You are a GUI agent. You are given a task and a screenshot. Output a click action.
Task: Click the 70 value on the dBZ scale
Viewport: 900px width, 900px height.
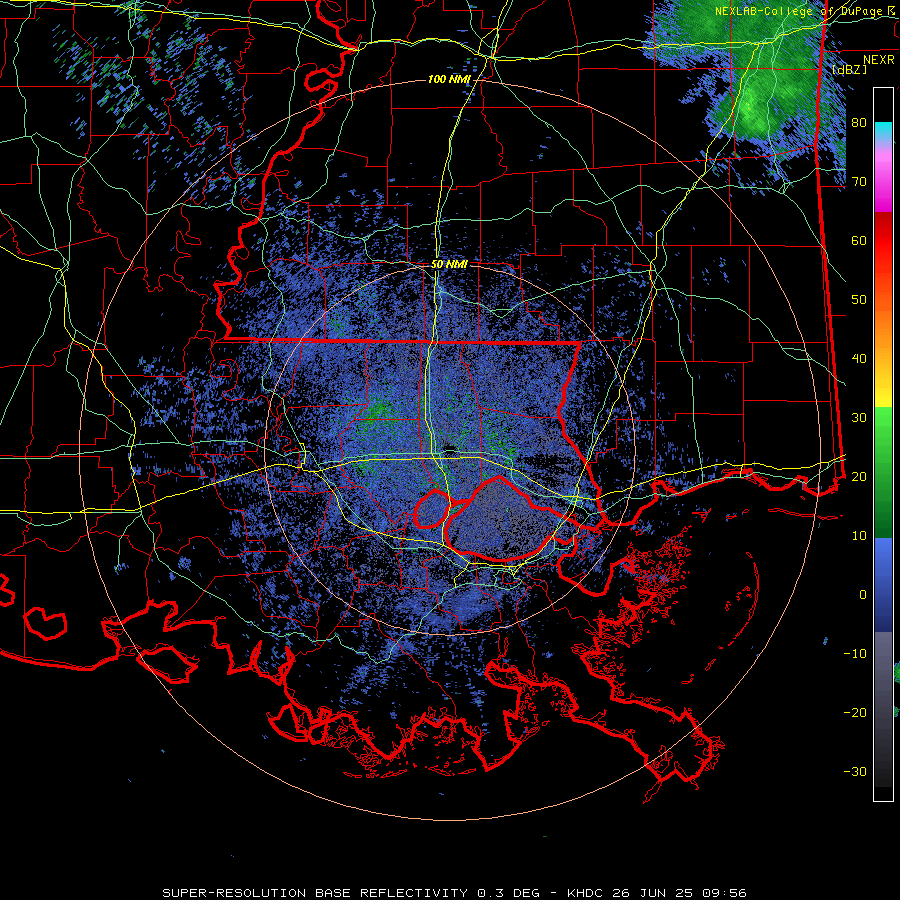point(859,182)
